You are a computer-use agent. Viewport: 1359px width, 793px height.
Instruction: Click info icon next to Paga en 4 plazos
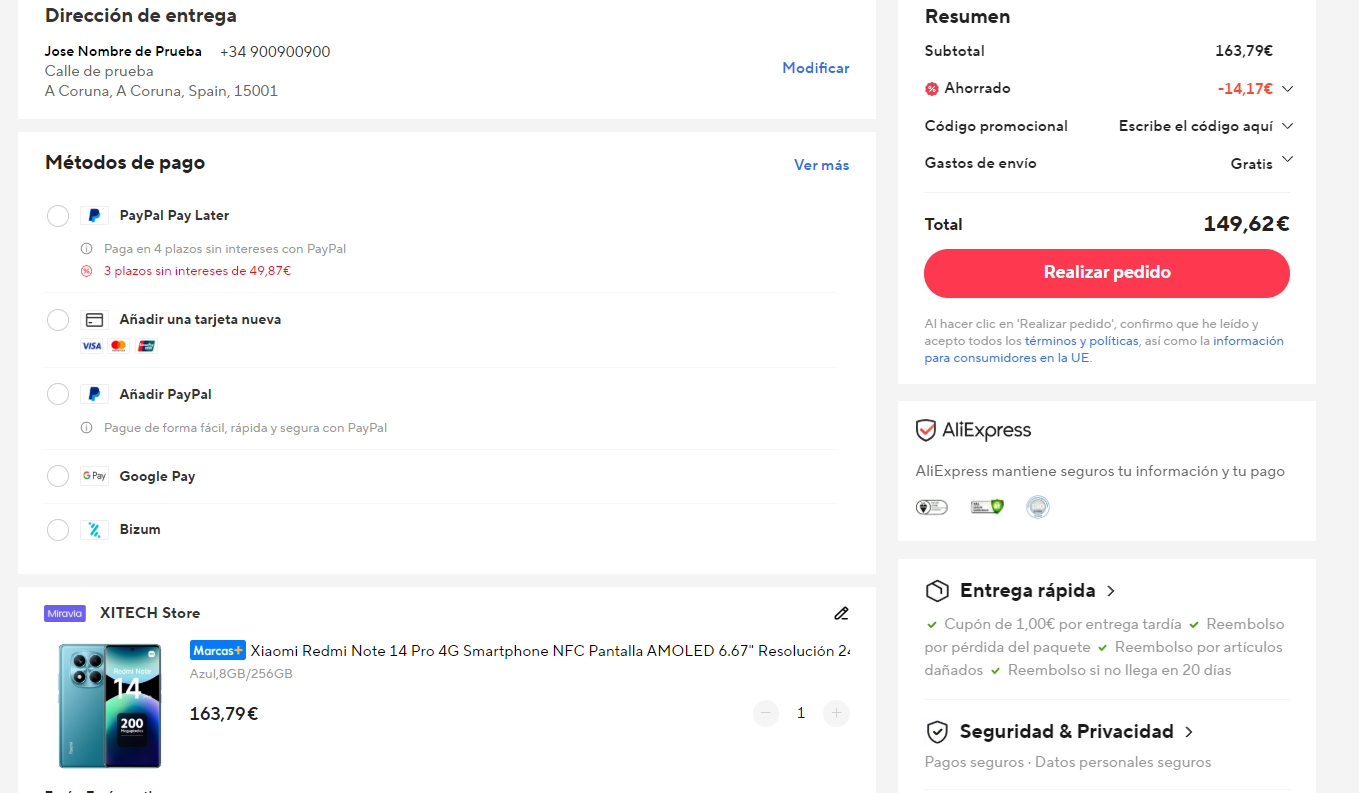point(86,249)
